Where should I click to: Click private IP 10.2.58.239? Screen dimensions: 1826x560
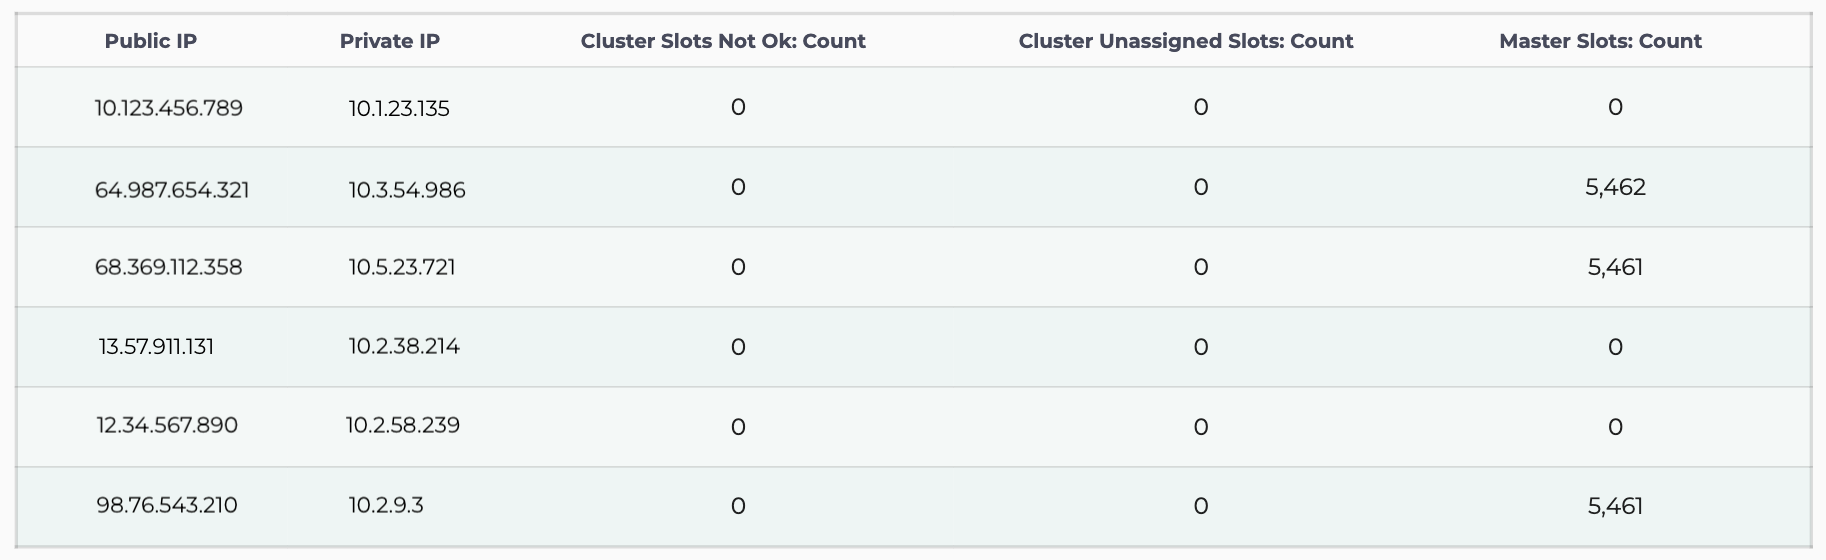(x=403, y=425)
